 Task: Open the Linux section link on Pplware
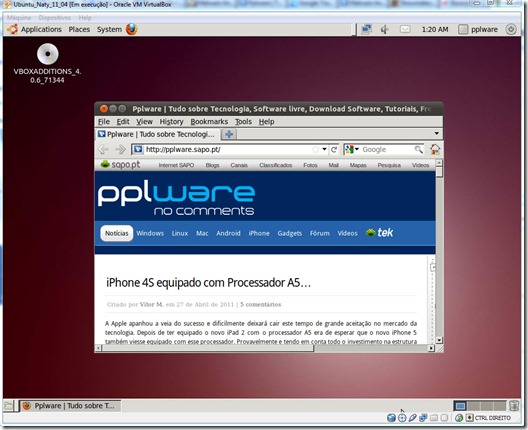coord(180,233)
